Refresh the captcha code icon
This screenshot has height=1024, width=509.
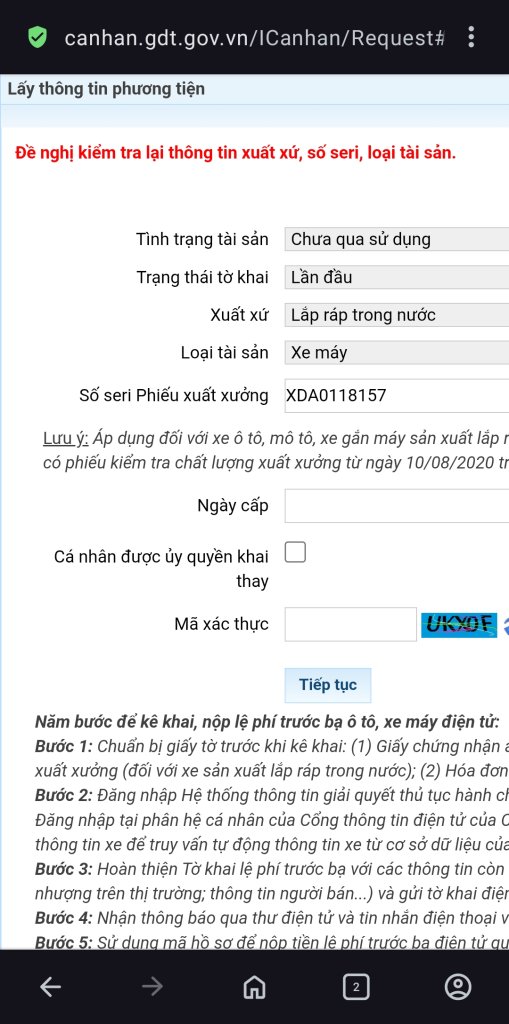(505, 625)
